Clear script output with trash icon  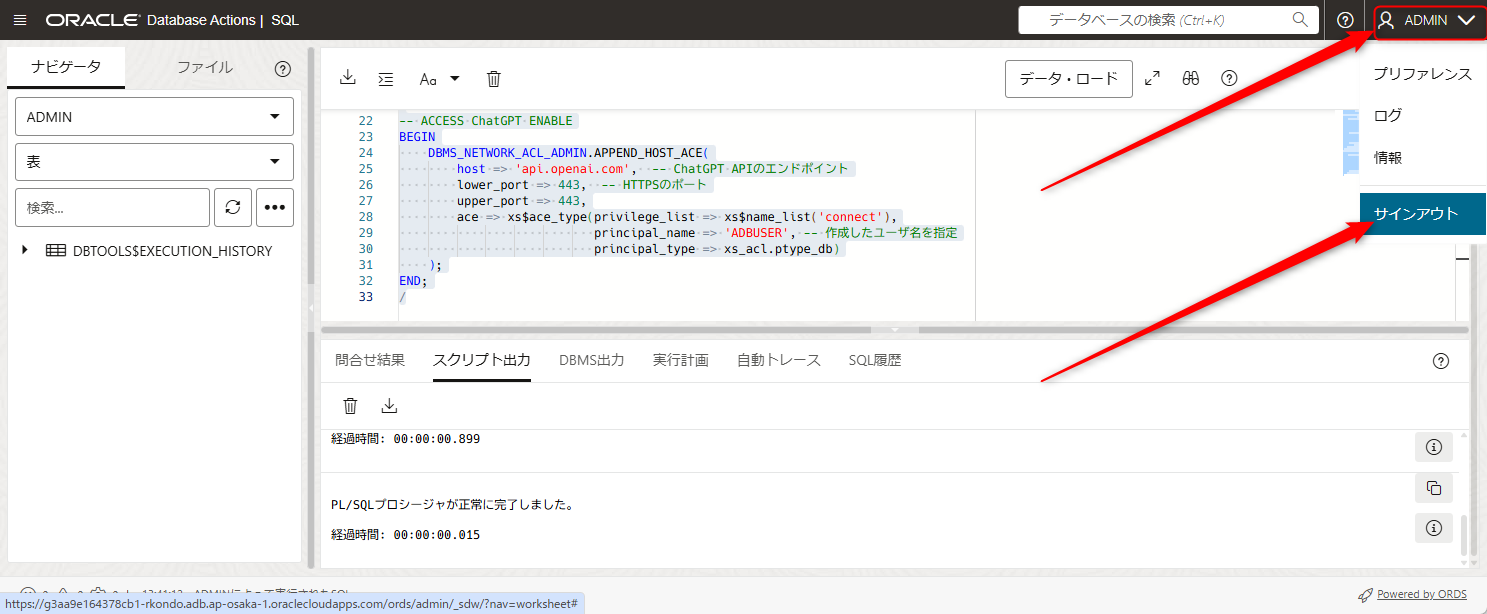click(350, 405)
